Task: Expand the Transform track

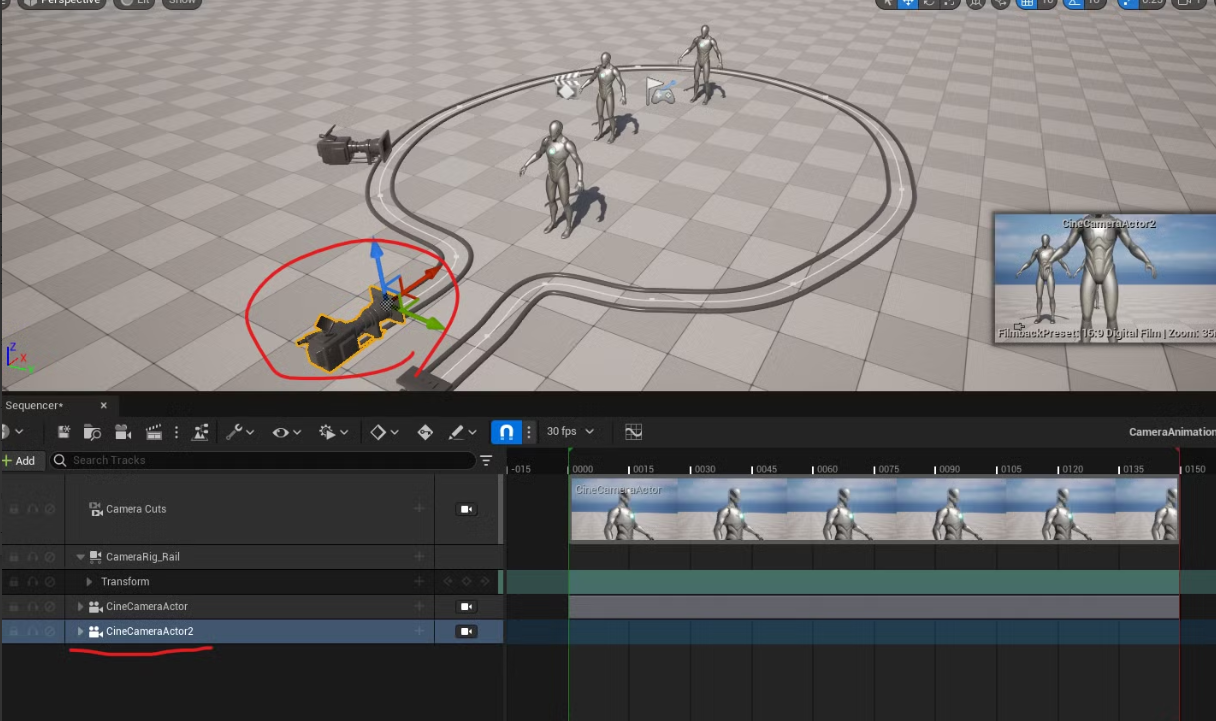Action: [89, 582]
